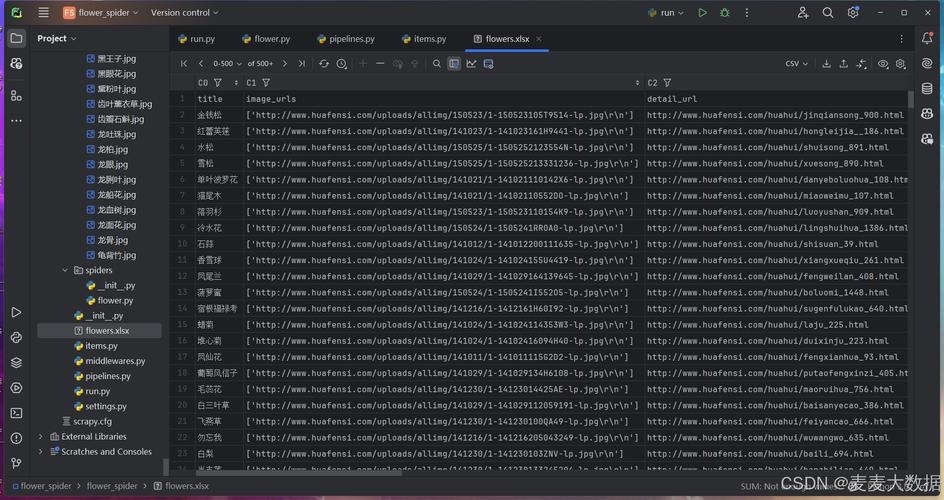The width and height of the screenshot is (944, 500).
Task: Toggle the eye view options
Action: point(883,64)
